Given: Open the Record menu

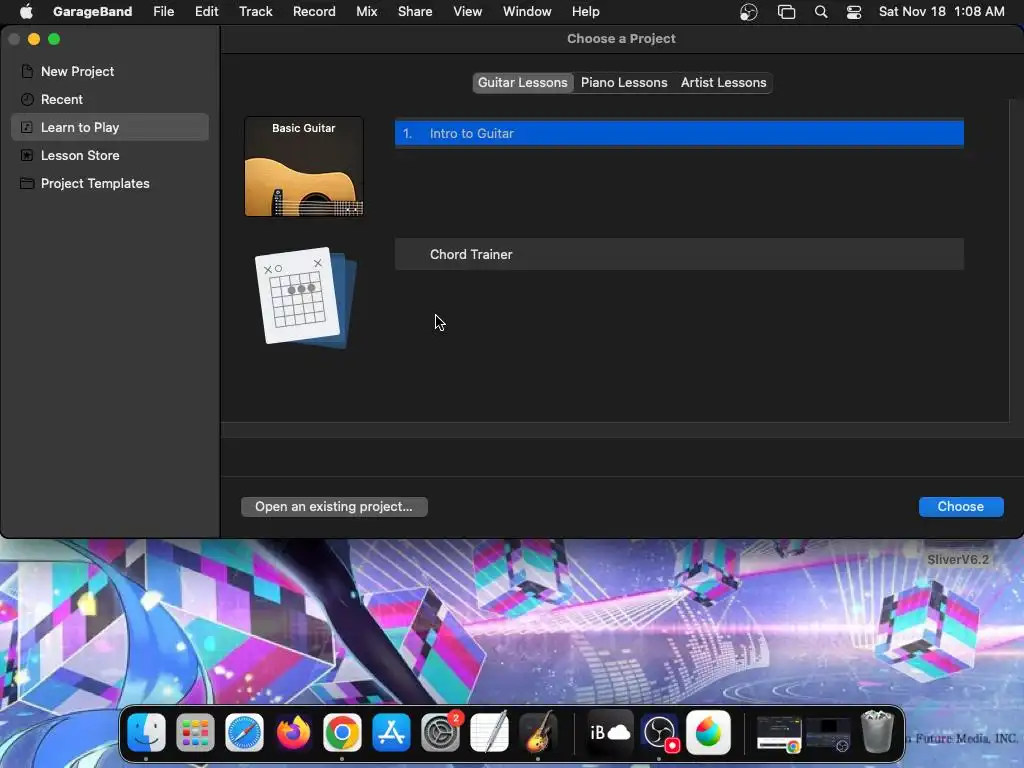Looking at the screenshot, I should tap(314, 12).
